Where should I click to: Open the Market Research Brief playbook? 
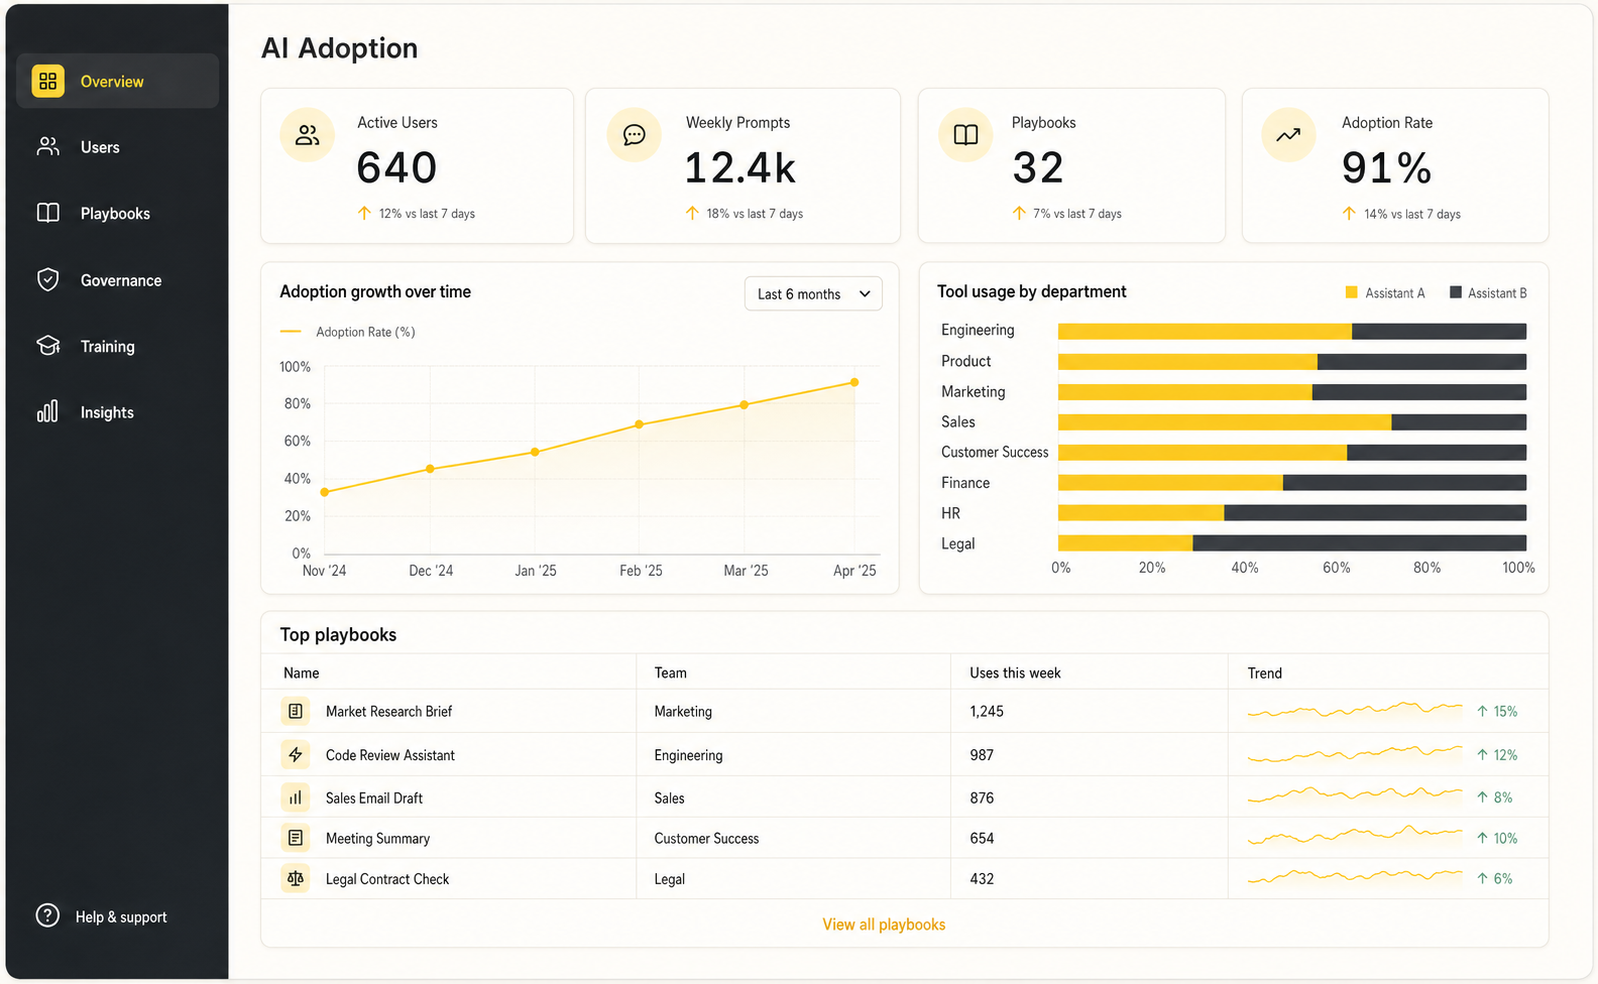[x=389, y=711]
